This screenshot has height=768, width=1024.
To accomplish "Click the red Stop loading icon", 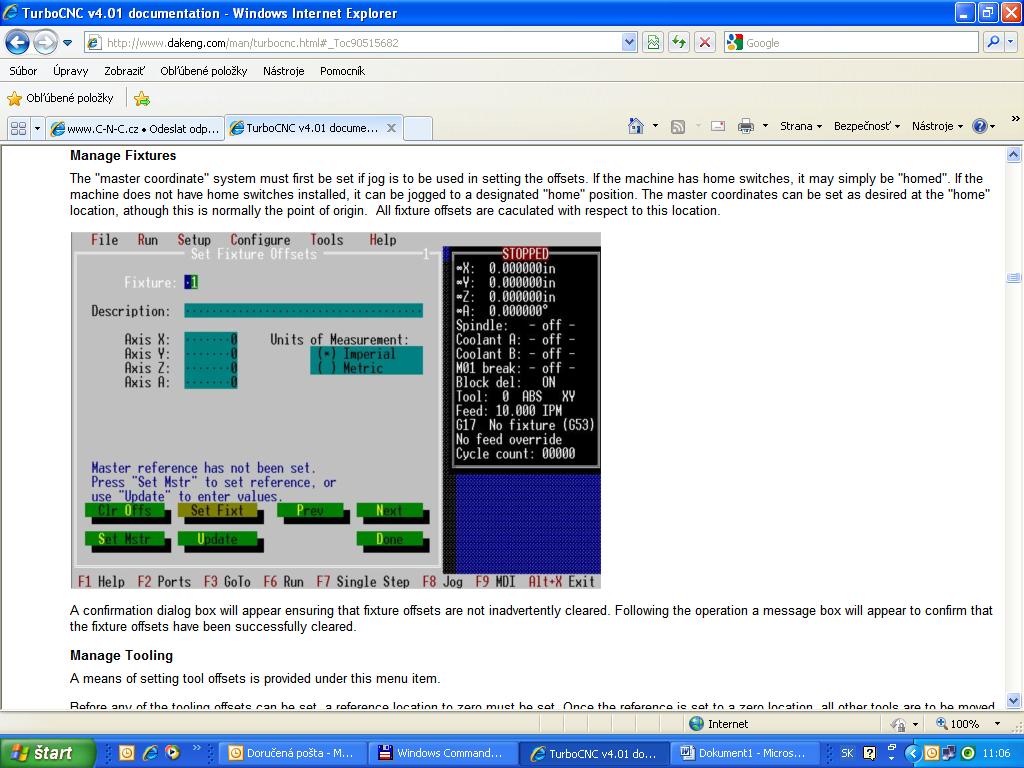I will pyautogui.click(x=705, y=43).
